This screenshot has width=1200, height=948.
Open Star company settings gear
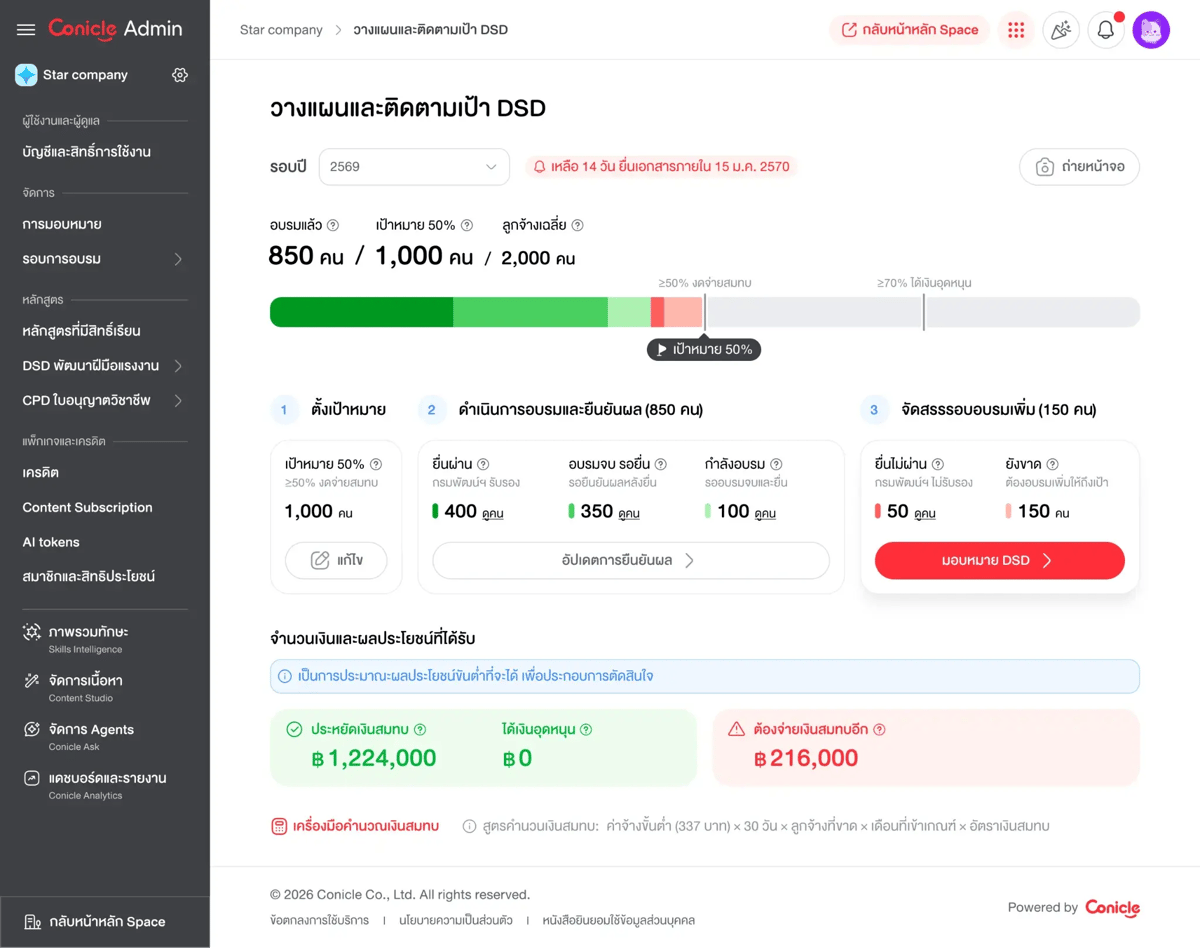180,75
